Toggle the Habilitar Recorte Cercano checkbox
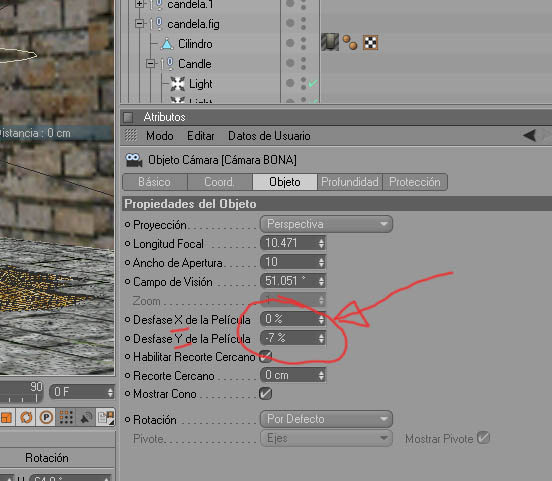 265,357
